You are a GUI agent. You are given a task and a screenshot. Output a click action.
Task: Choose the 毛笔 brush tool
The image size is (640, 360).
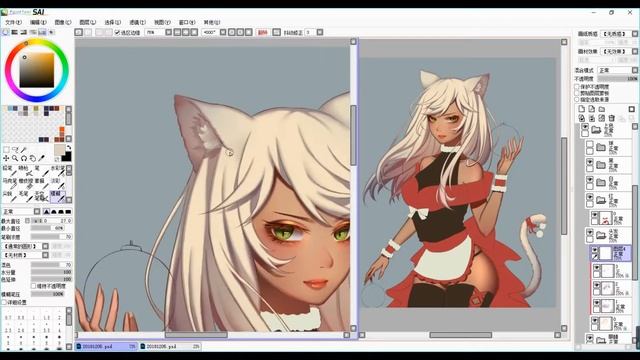[25, 196]
